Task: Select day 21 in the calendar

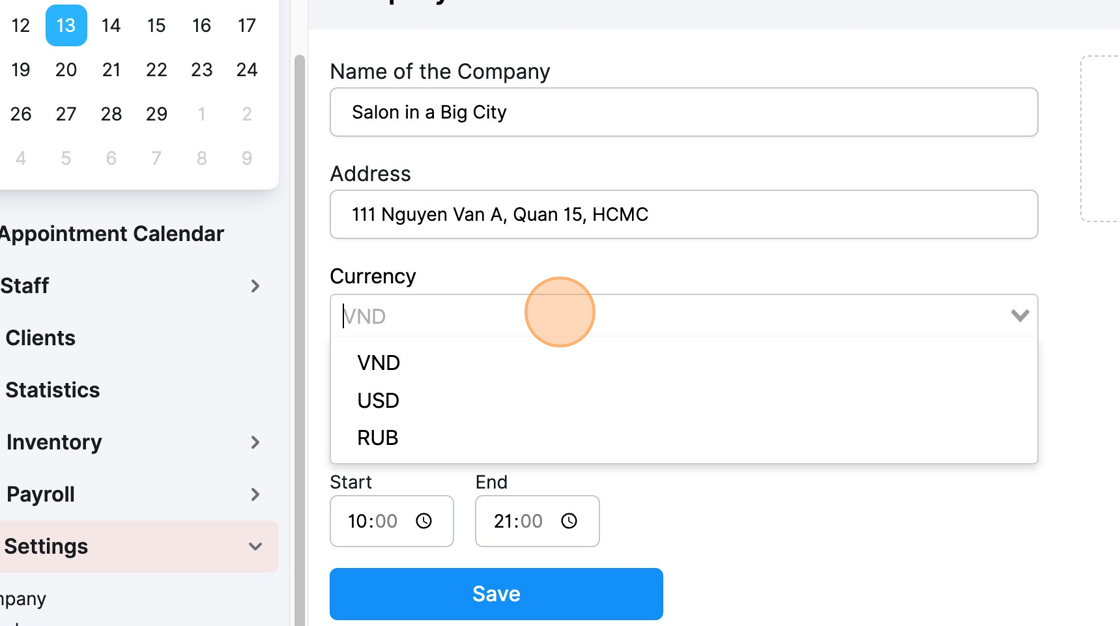Action: (x=111, y=70)
